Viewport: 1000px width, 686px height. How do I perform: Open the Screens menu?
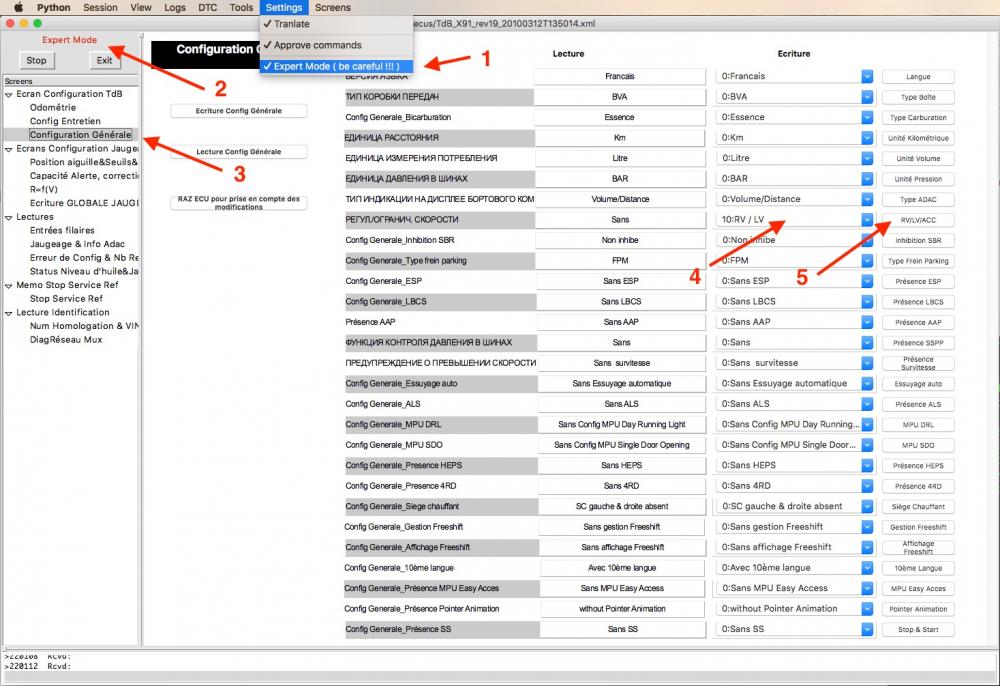[333, 8]
